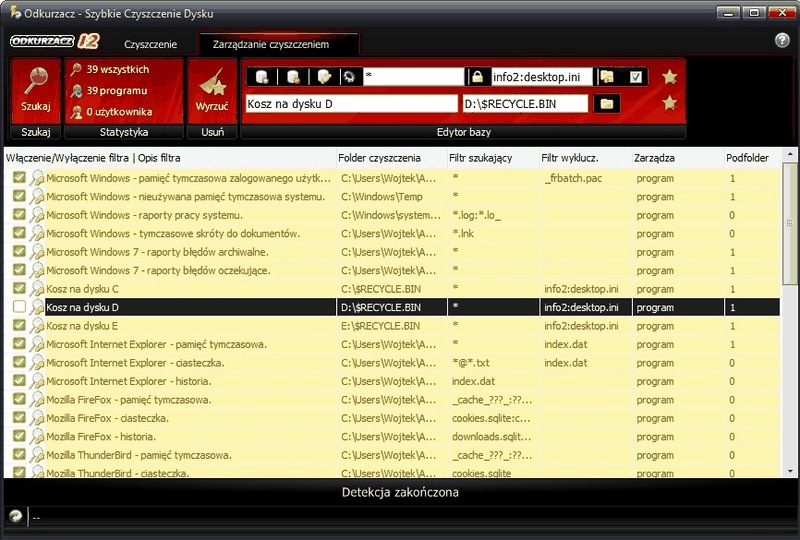Screen dimensions: 800x540
Task: Click the lower star icon in editor
Action: coord(669,104)
